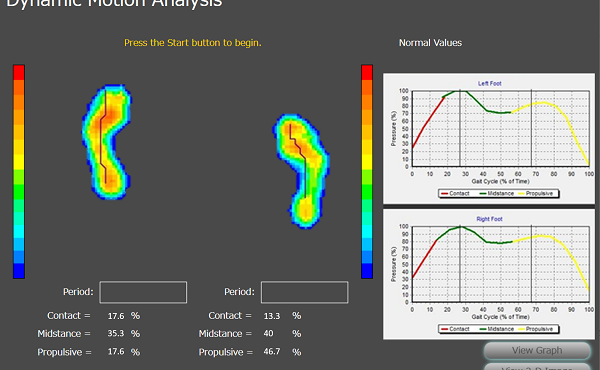Click the Left Foot graph legend

click(499, 194)
